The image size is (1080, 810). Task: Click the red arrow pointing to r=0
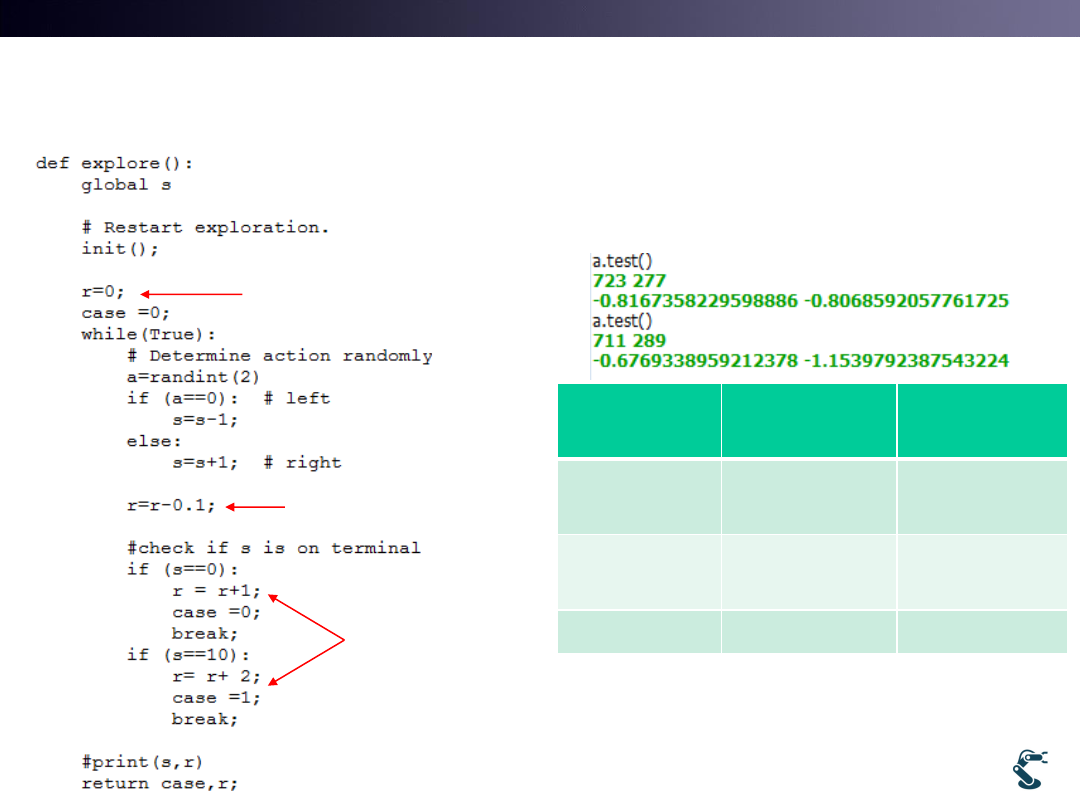point(191,294)
